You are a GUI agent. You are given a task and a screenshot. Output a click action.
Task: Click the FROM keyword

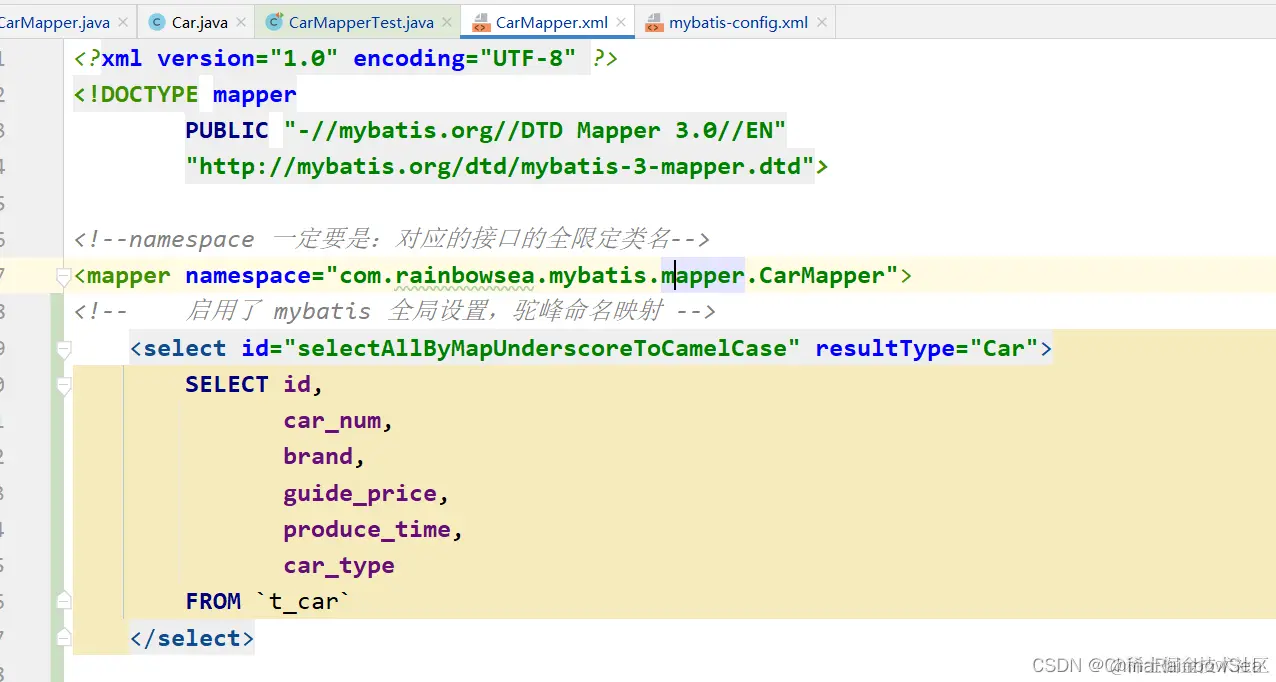(213, 602)
